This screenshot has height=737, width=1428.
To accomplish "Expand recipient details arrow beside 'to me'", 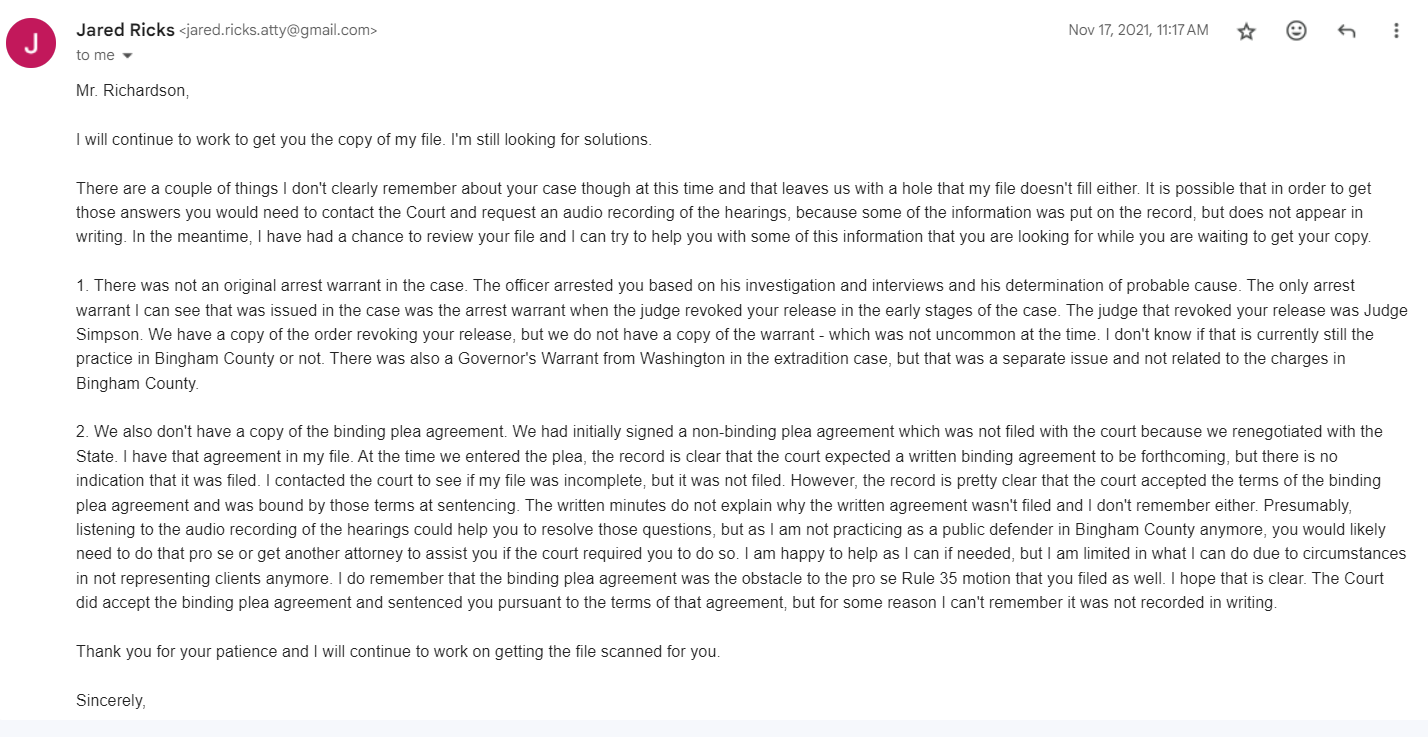I will (127, 56).
